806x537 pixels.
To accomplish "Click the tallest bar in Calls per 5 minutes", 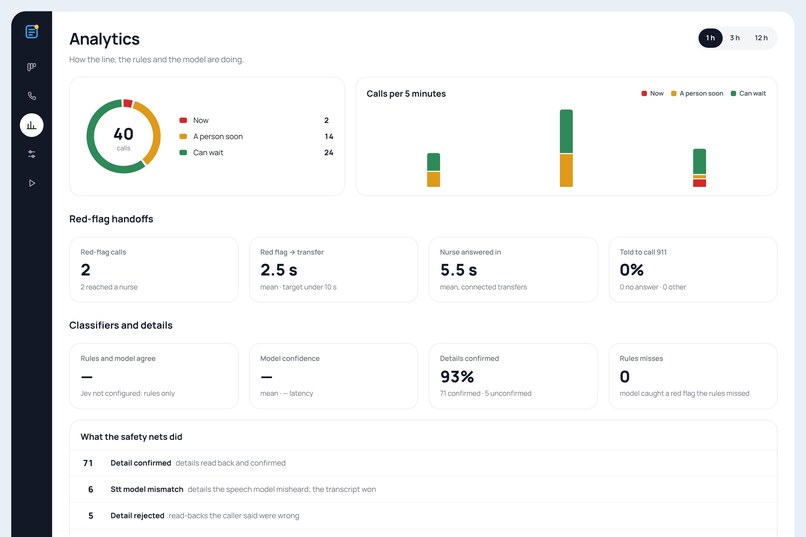I will click(566, 148).
